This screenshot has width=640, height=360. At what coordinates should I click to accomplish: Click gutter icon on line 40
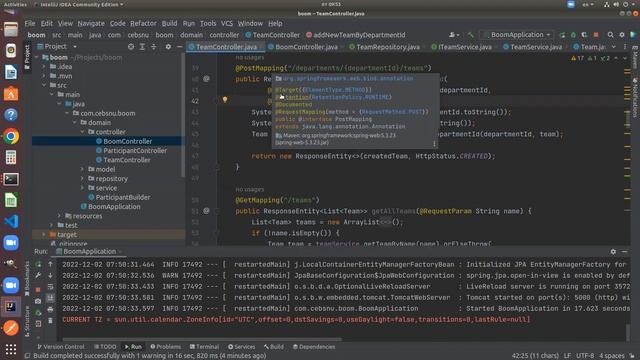(x=206, y=79)
